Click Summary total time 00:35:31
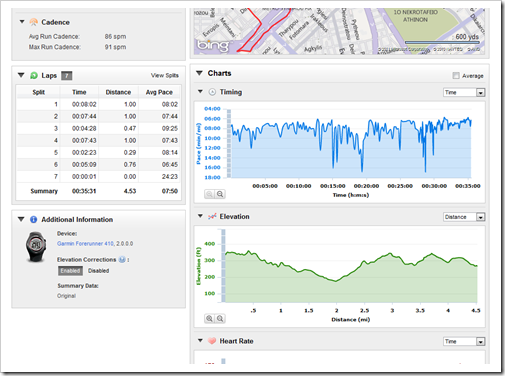The height and width of the screenshot is (376, 505). (x=84, y=191)
